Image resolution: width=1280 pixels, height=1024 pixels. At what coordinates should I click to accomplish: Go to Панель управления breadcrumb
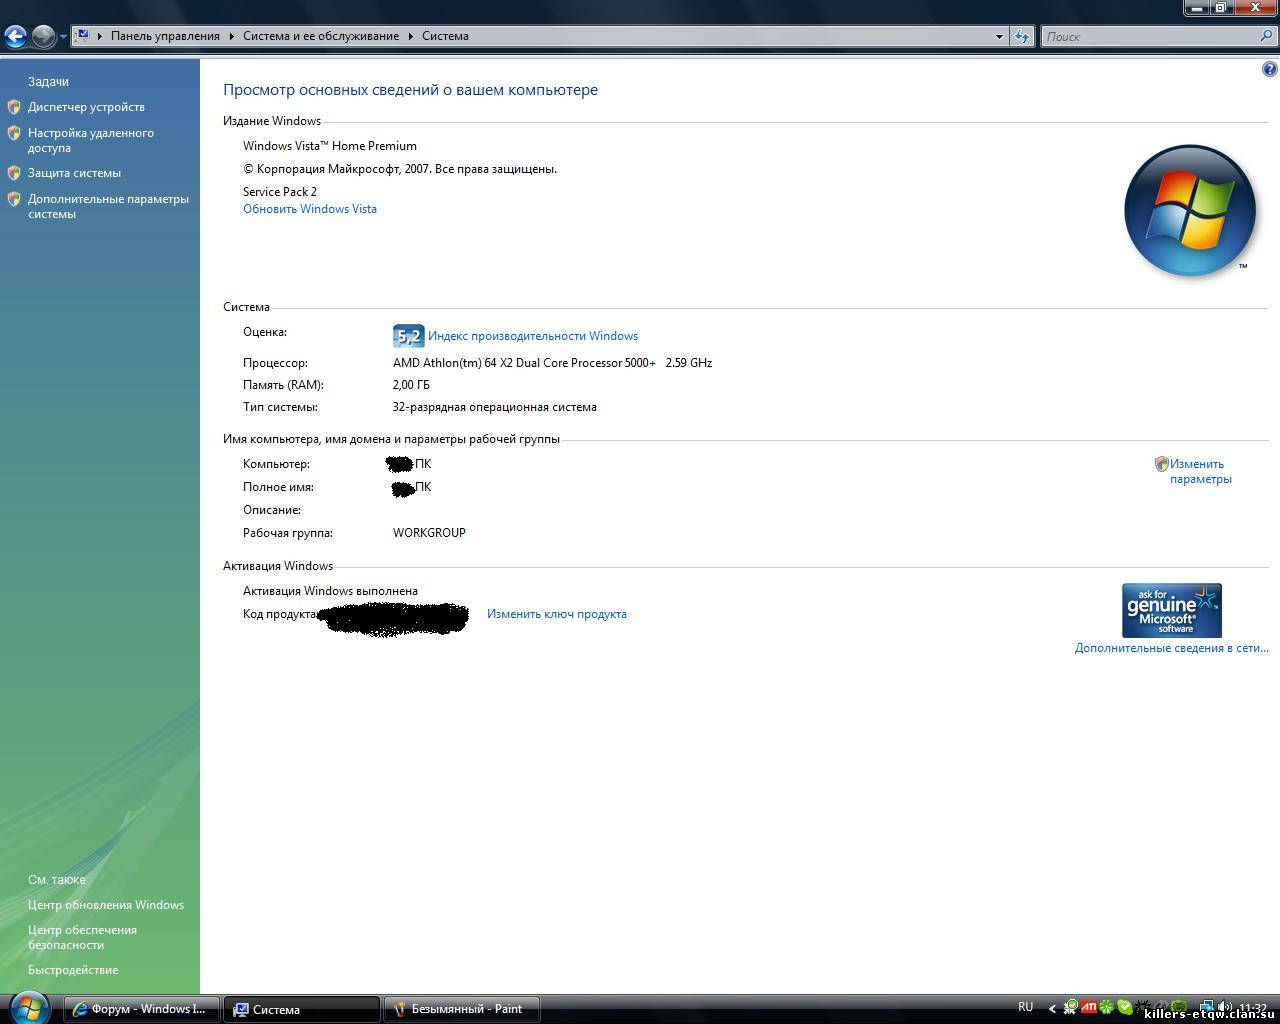(165, 36)
